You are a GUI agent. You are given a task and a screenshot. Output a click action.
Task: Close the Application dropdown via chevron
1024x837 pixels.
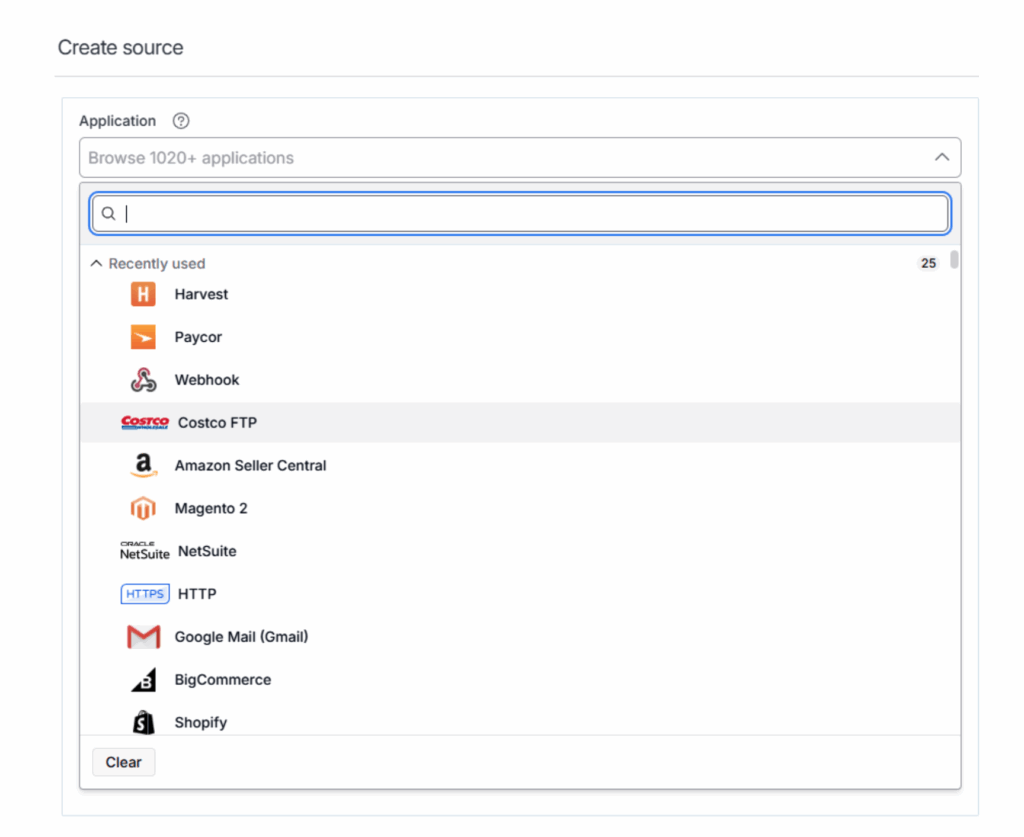(941, 158)
